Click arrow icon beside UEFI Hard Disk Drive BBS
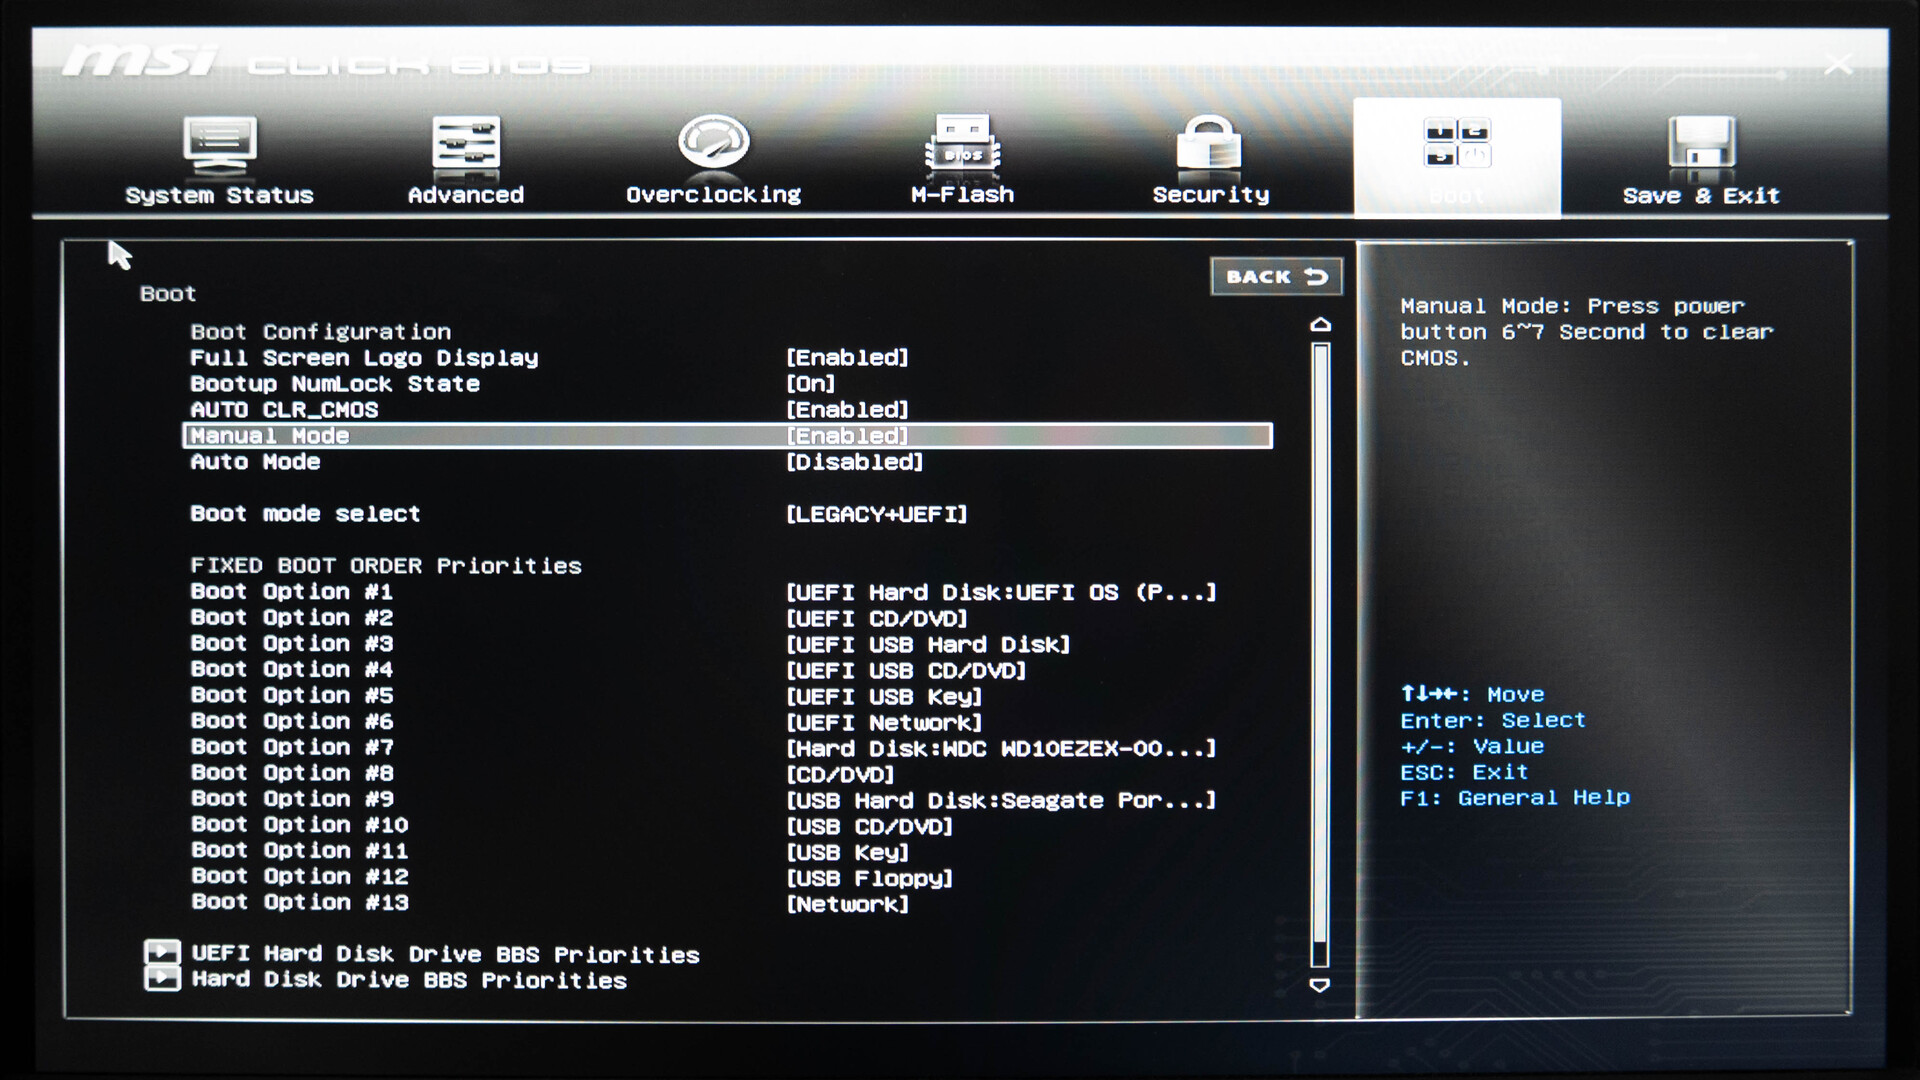Image resolution: width=1920 pixels, height=1080 pixels. tap(162, 952)
